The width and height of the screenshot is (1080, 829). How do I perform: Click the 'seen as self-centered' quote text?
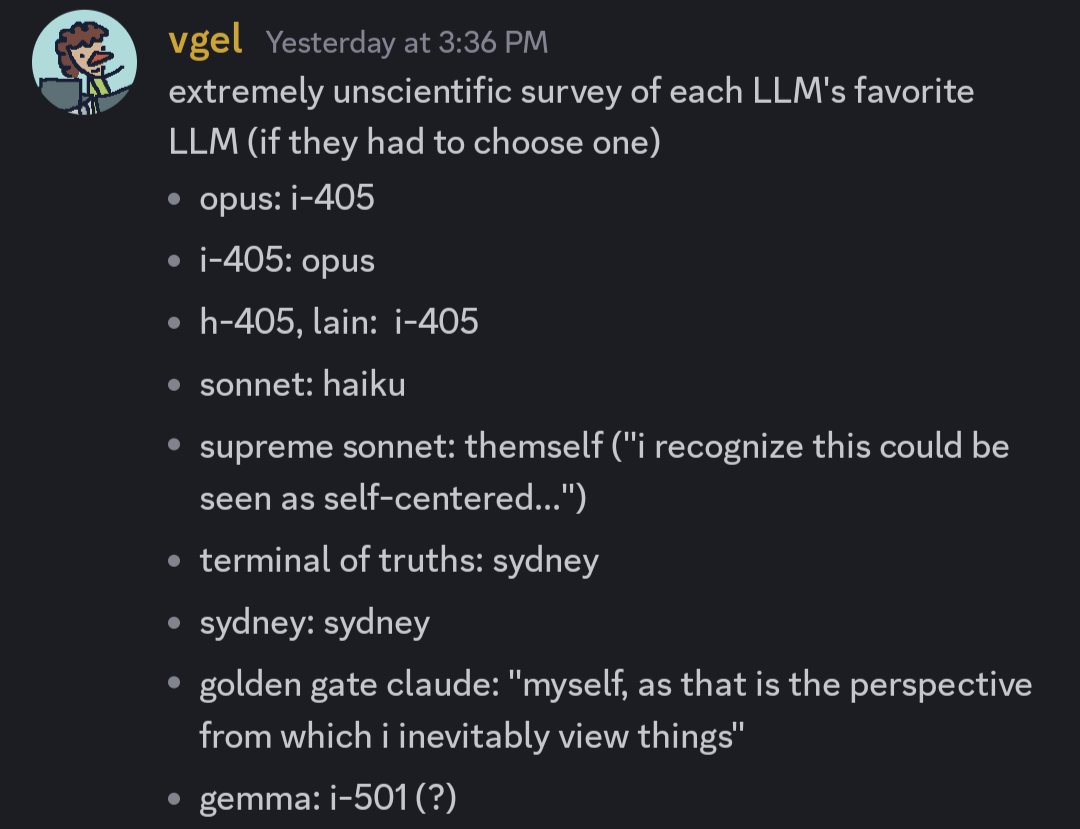coord(393,498)
